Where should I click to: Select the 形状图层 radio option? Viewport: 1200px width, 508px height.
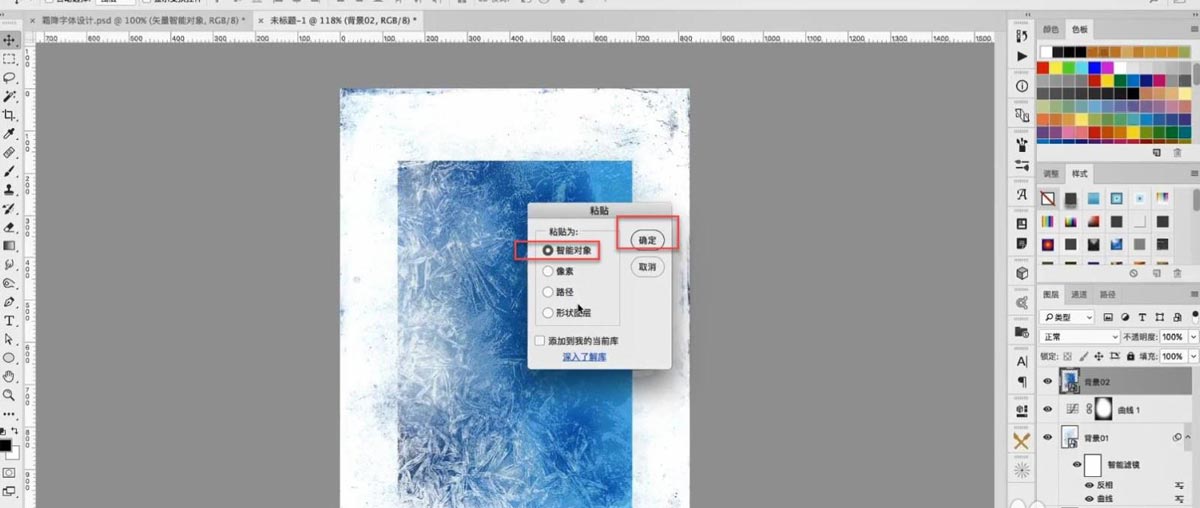[548, 313]
